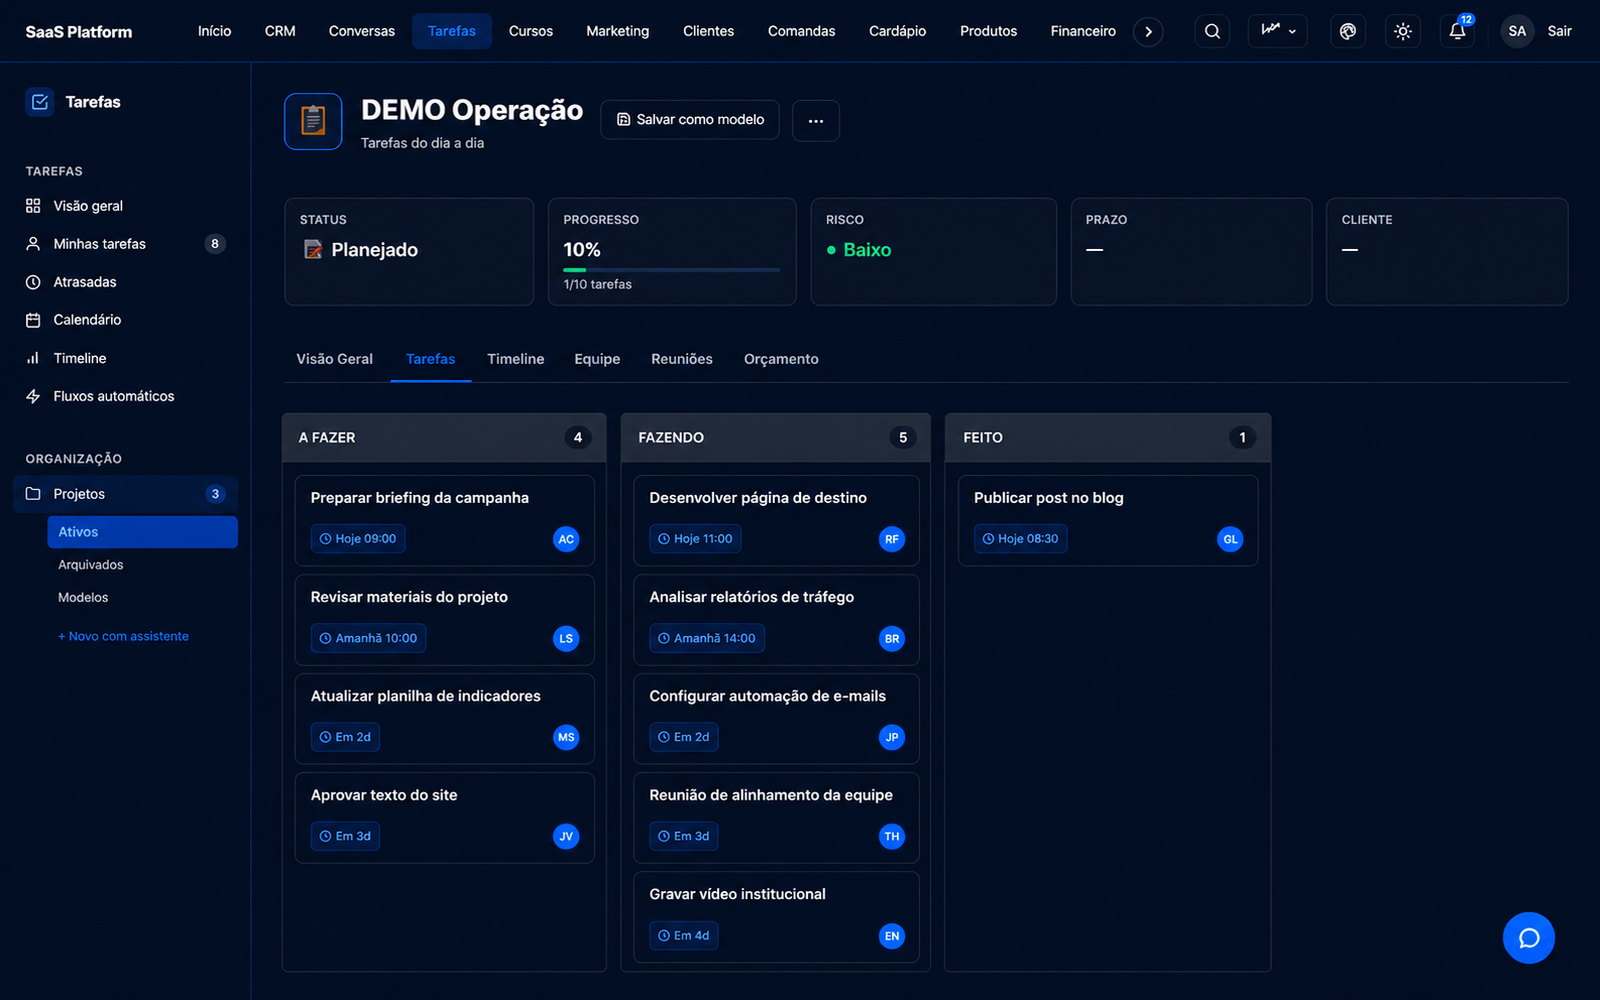
Task: Click the PRAZO card
Action: coord(1191,252)
